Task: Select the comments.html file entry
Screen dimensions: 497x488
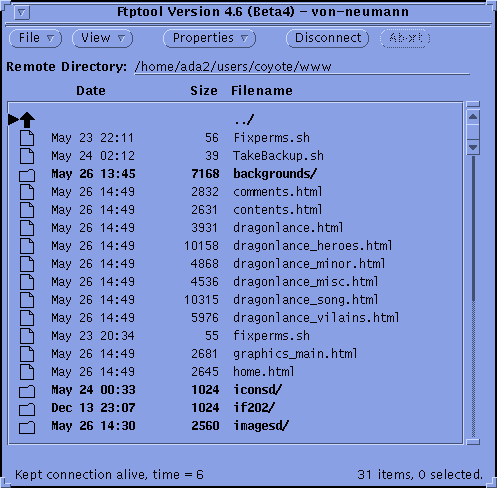Action: pos(235,192)
